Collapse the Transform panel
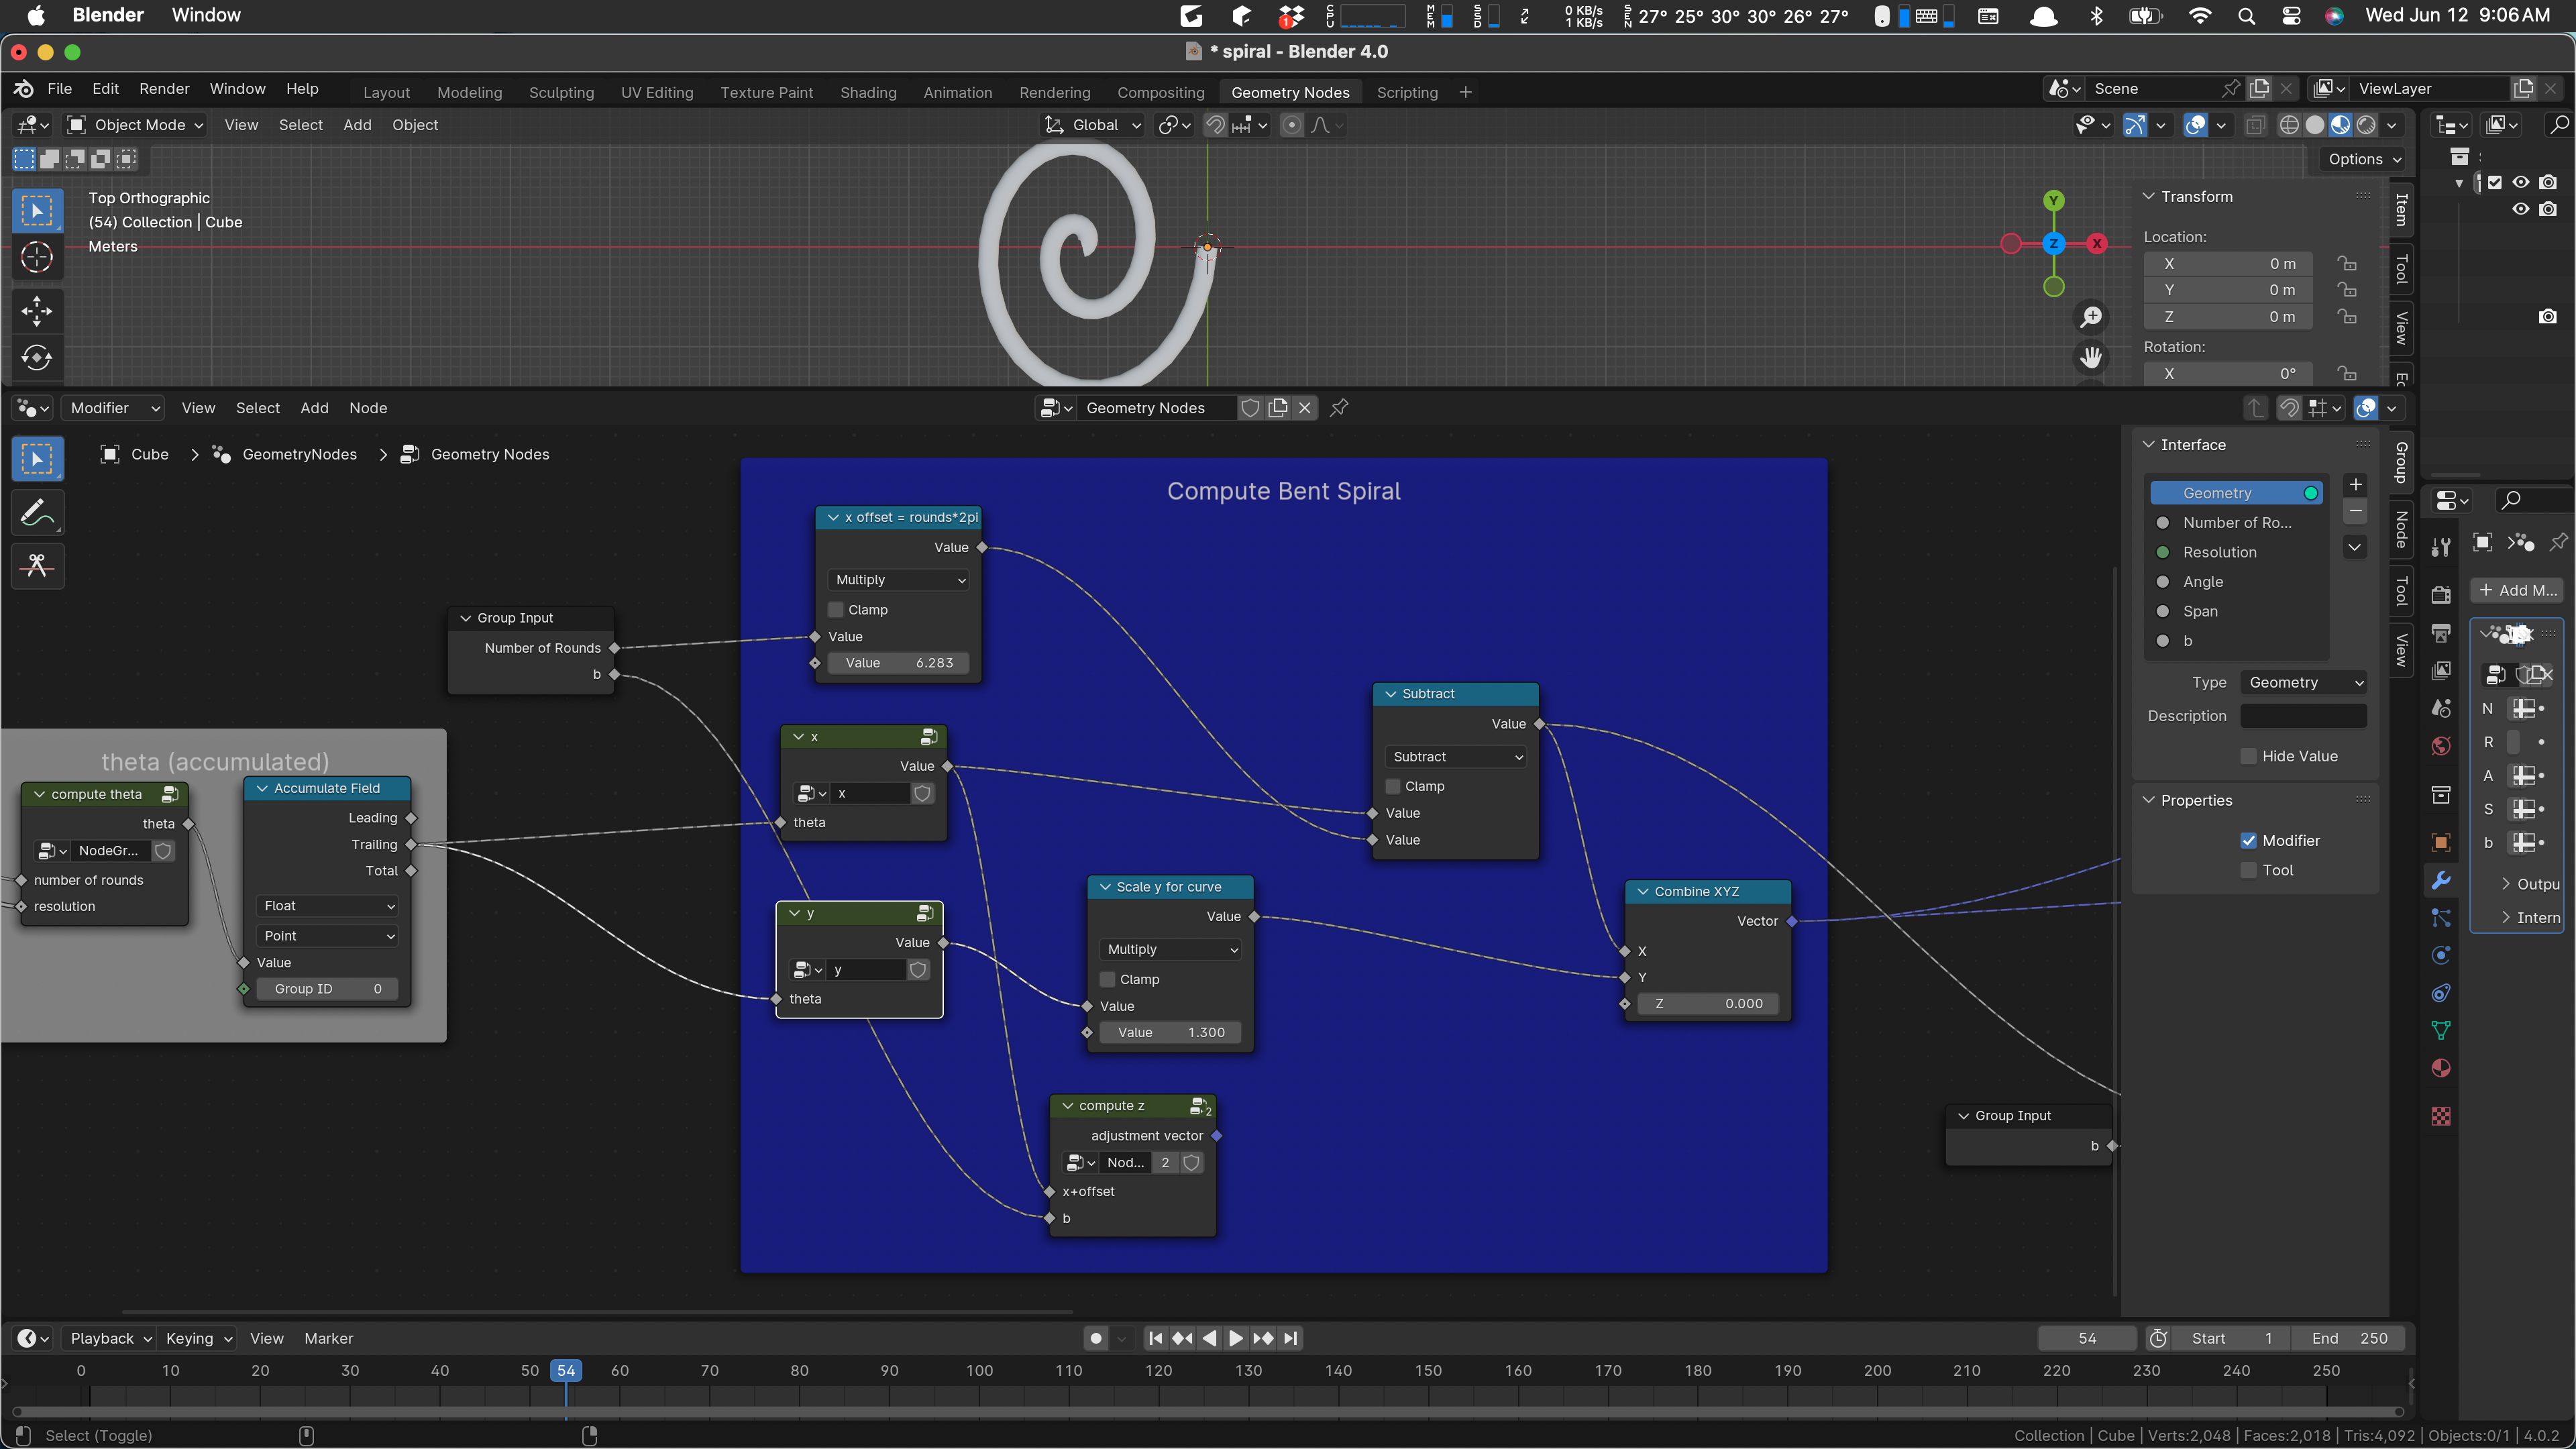This screenshot has height=1449, width=2576. [x=2148, y=196]
